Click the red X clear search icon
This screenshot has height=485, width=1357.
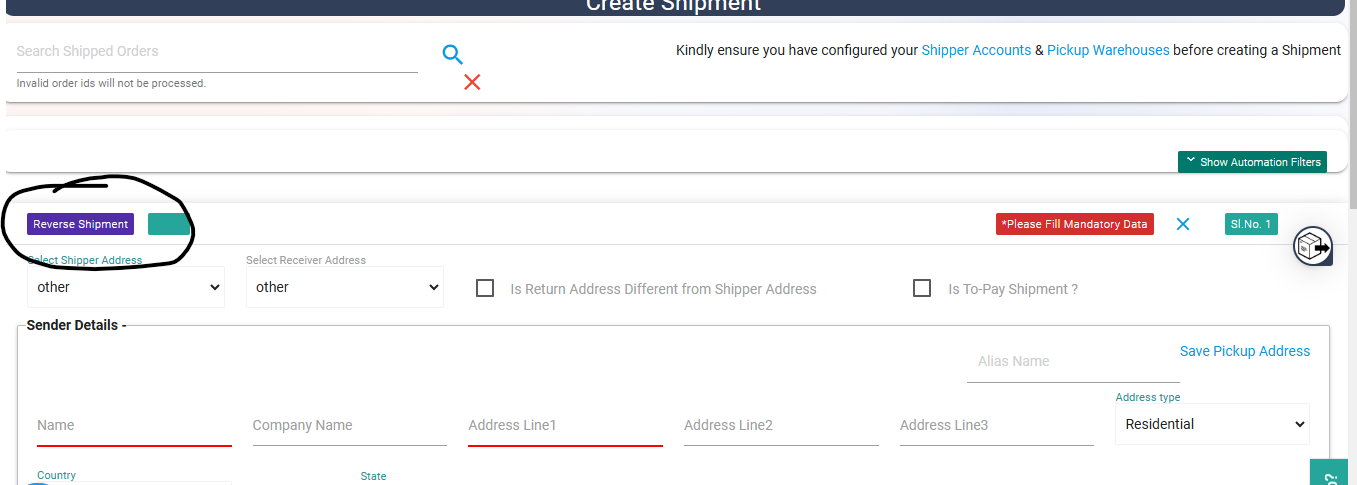[472, 82]
